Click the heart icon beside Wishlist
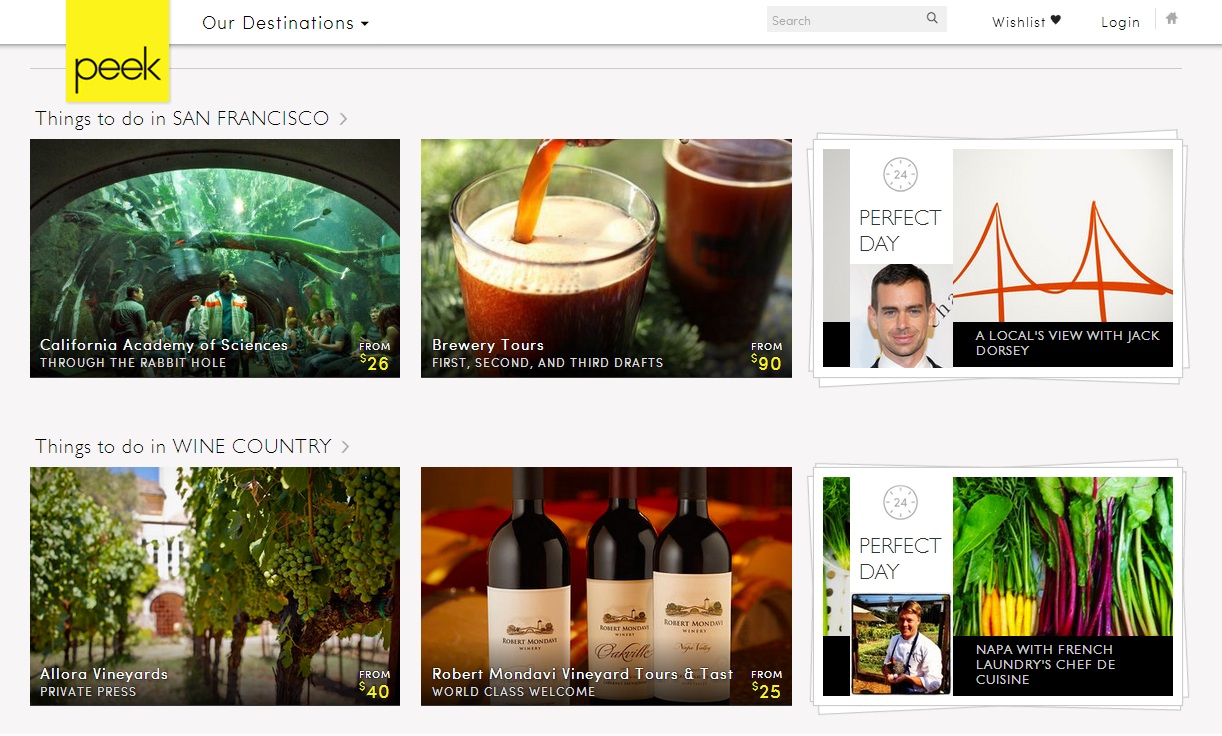The image size is (1222, 736). tap(1056, 20)
